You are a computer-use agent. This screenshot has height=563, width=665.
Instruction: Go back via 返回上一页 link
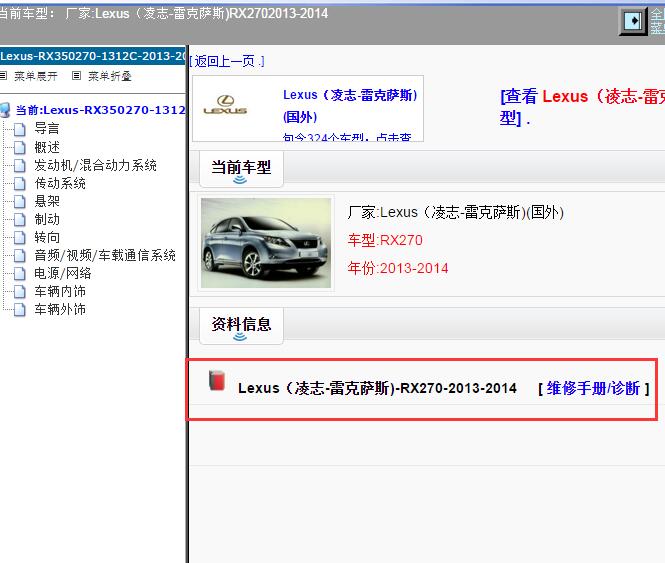pyautogui.click(x=227, y=62)
